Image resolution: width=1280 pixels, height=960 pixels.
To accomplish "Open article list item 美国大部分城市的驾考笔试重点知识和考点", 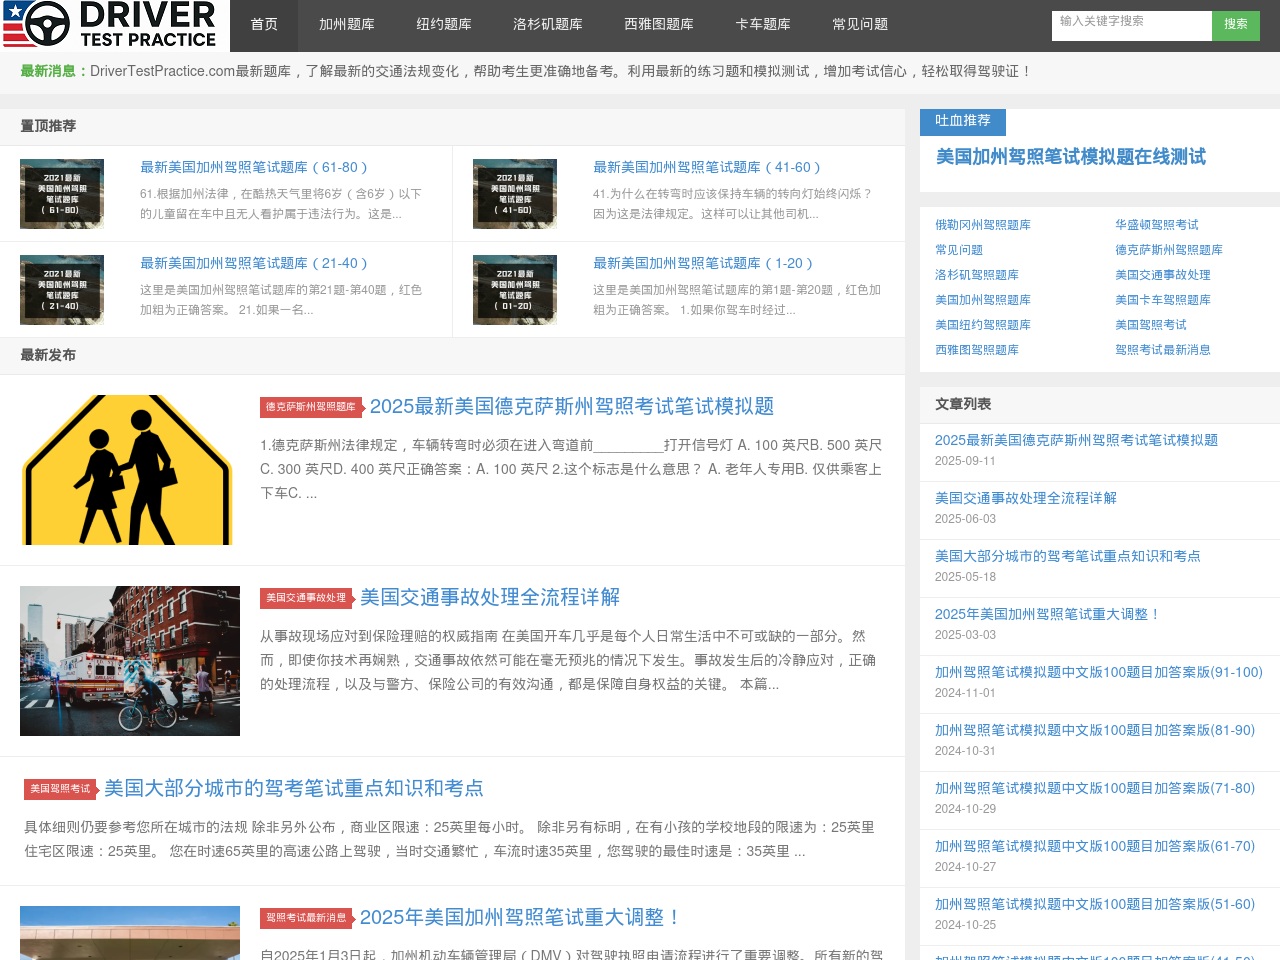I will (x=1068, y=556).
